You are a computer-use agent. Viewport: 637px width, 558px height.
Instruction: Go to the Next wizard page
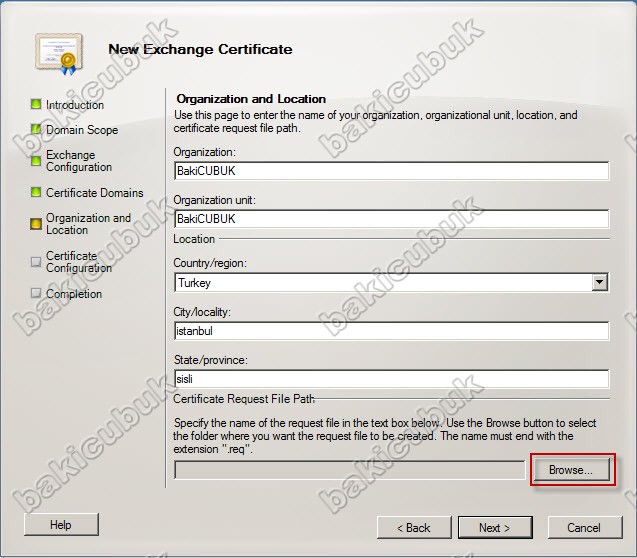[x=495, y=528]
